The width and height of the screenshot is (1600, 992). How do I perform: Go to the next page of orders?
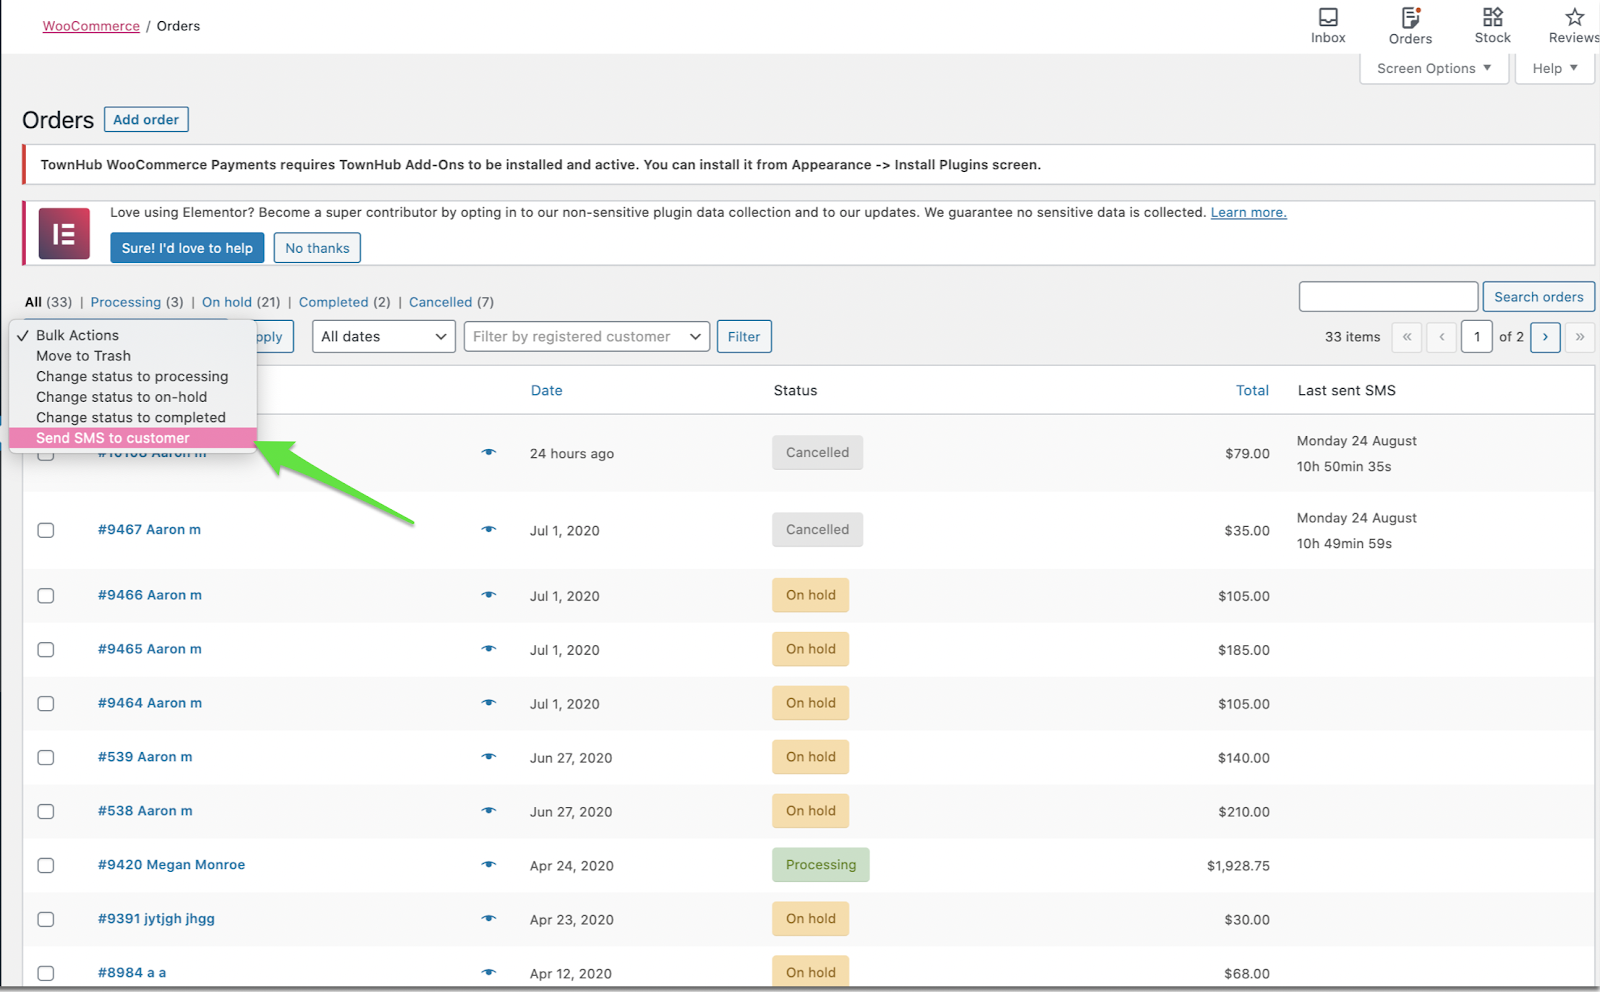pyautogui.click(x=1545, y=337)
